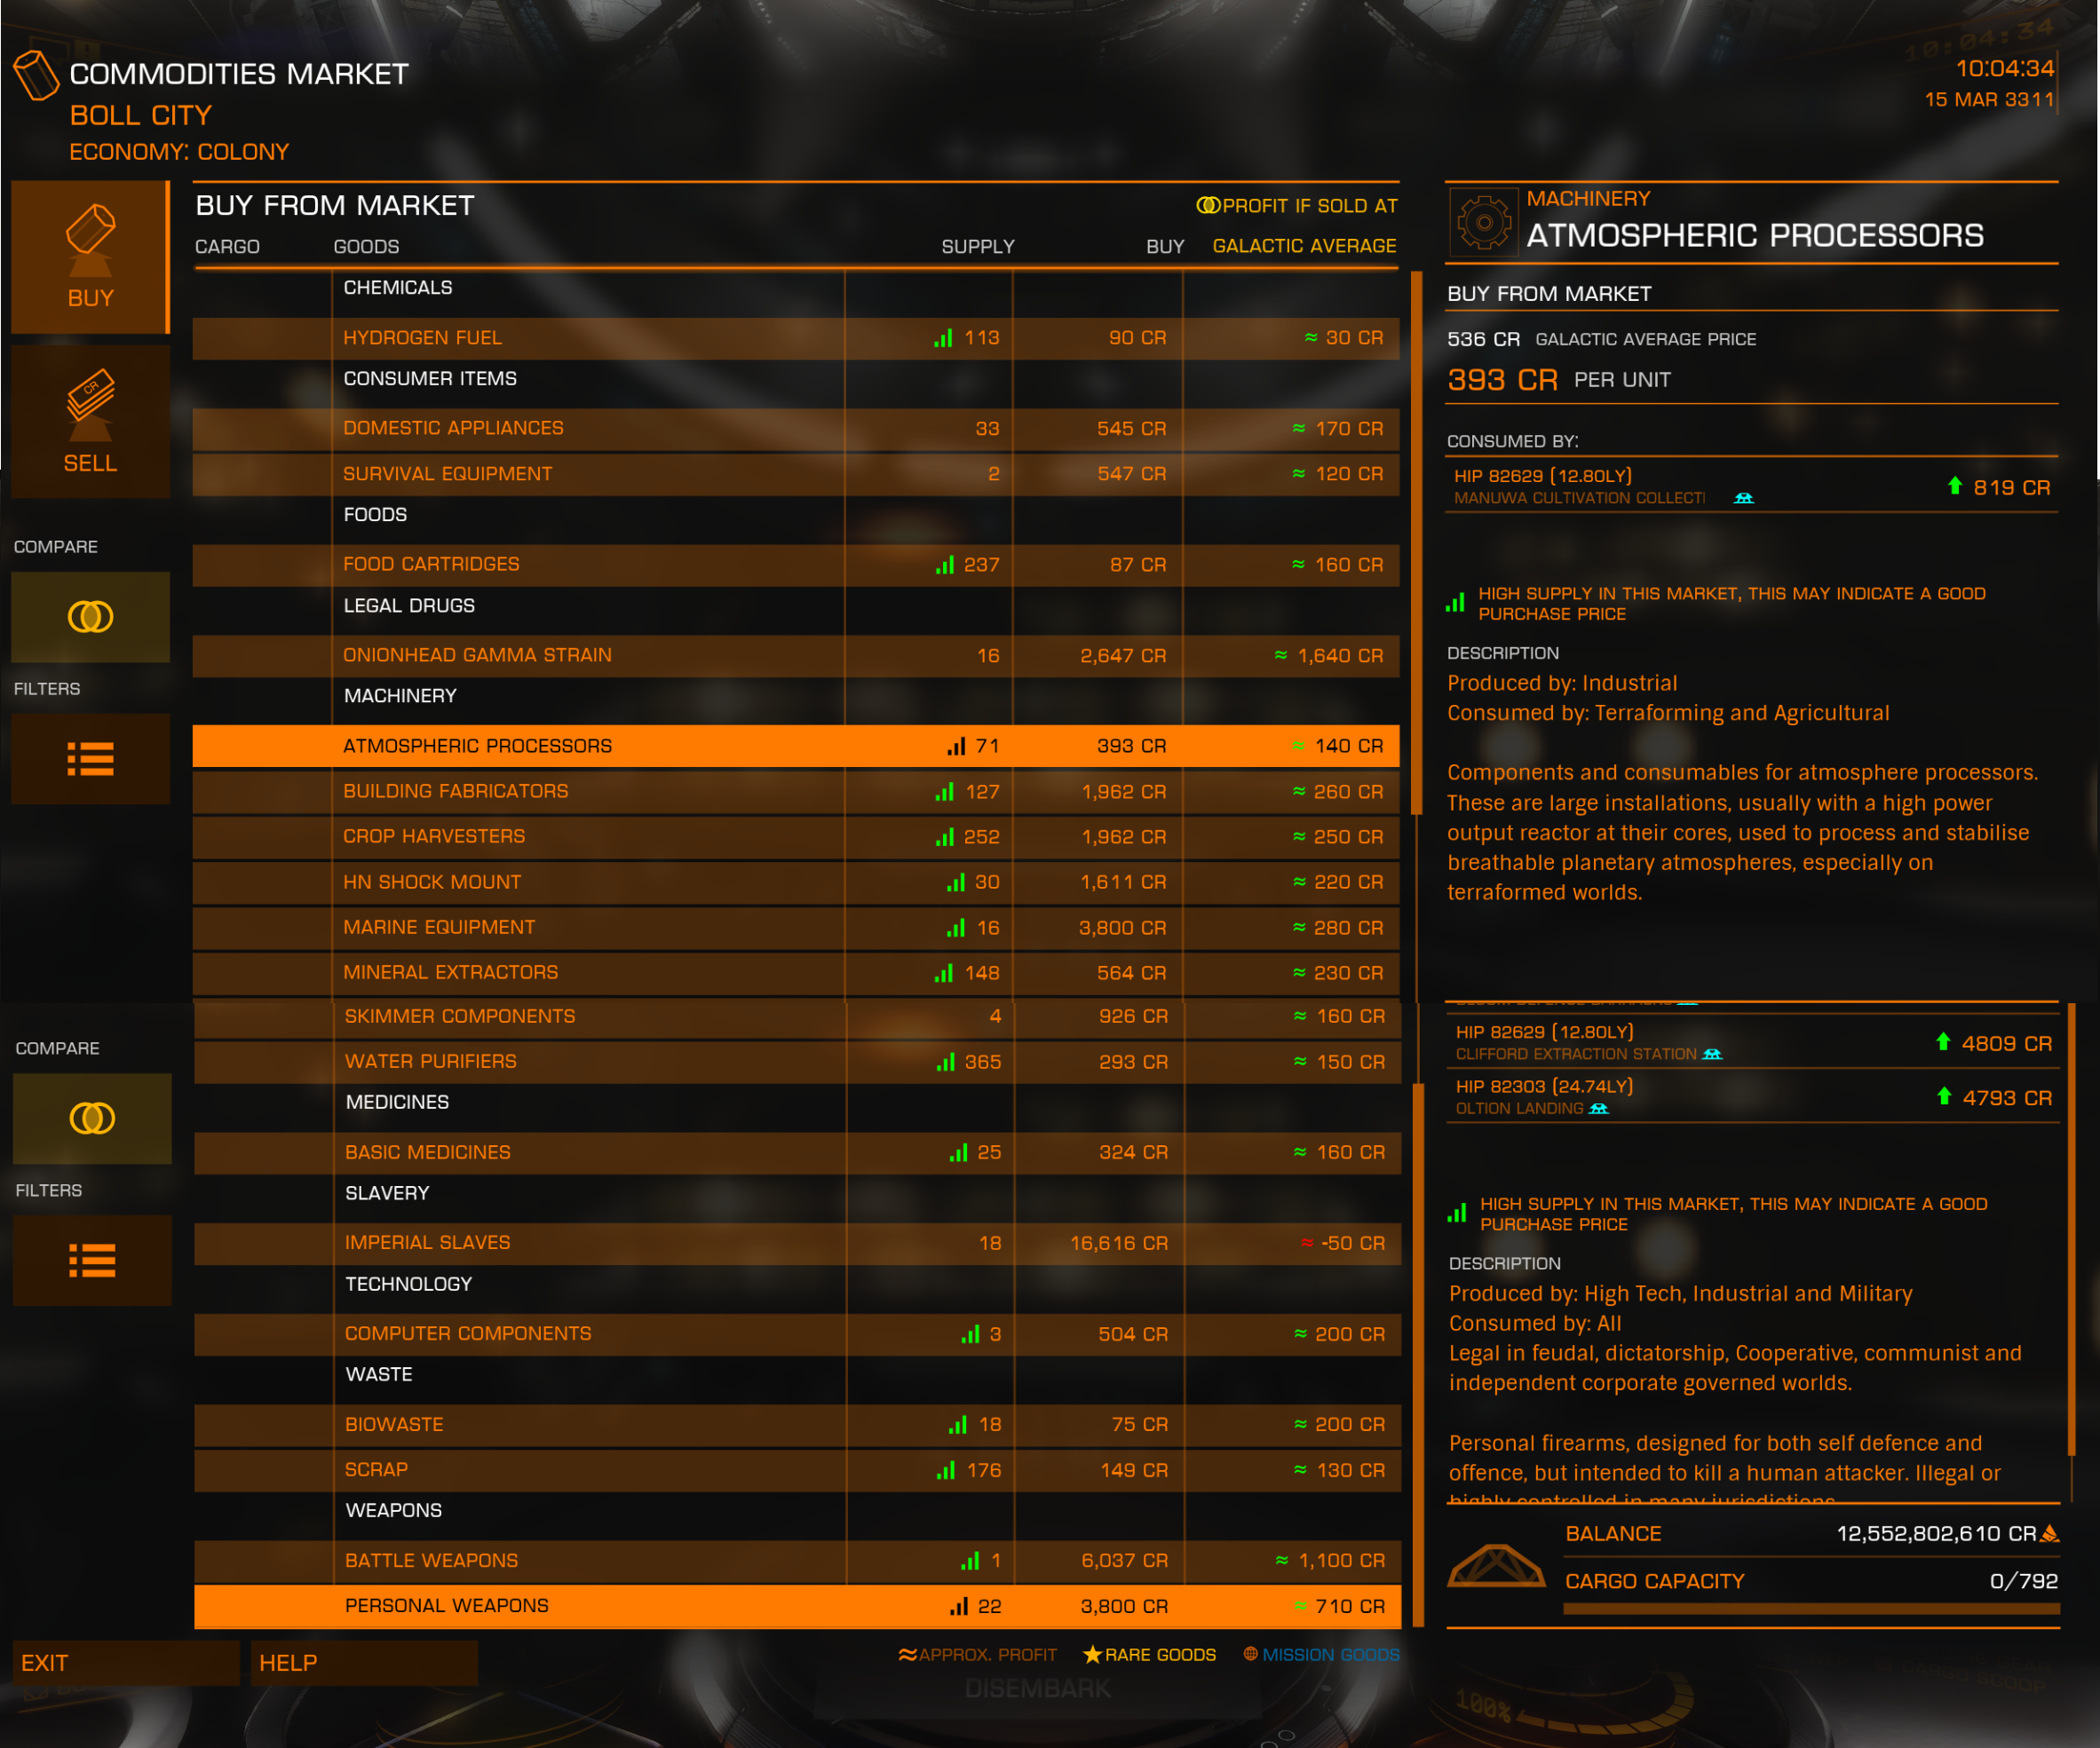Screen dimensions: 2100x1748
Task: Click the GALACTIC AVERAGE column header
Action: [x=1304, y=246]
